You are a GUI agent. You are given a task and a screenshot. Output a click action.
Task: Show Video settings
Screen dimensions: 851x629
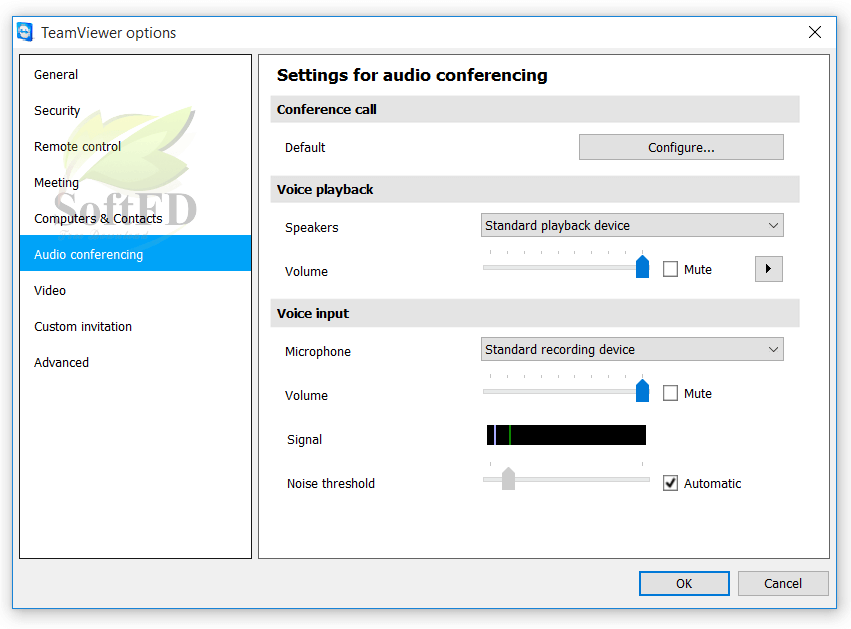[x=135, y=290]
